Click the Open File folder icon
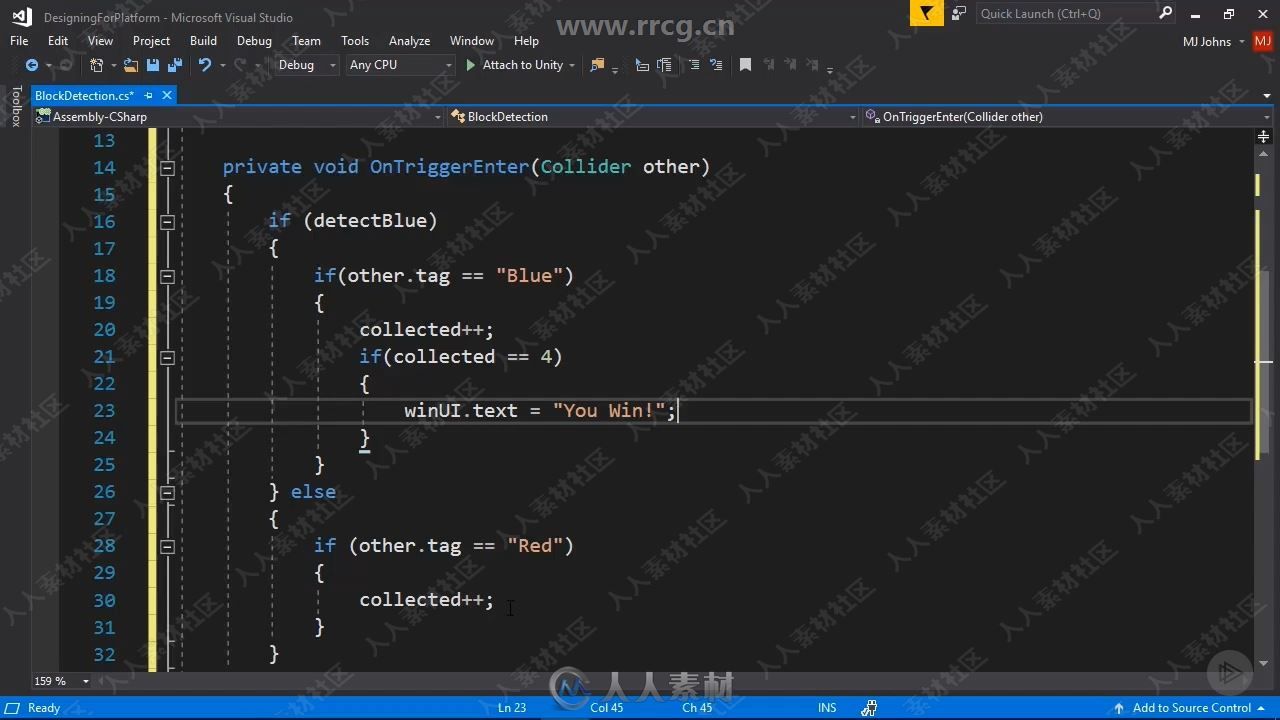The width and height of the screenshot is (1280, 720). pos(131,65)
